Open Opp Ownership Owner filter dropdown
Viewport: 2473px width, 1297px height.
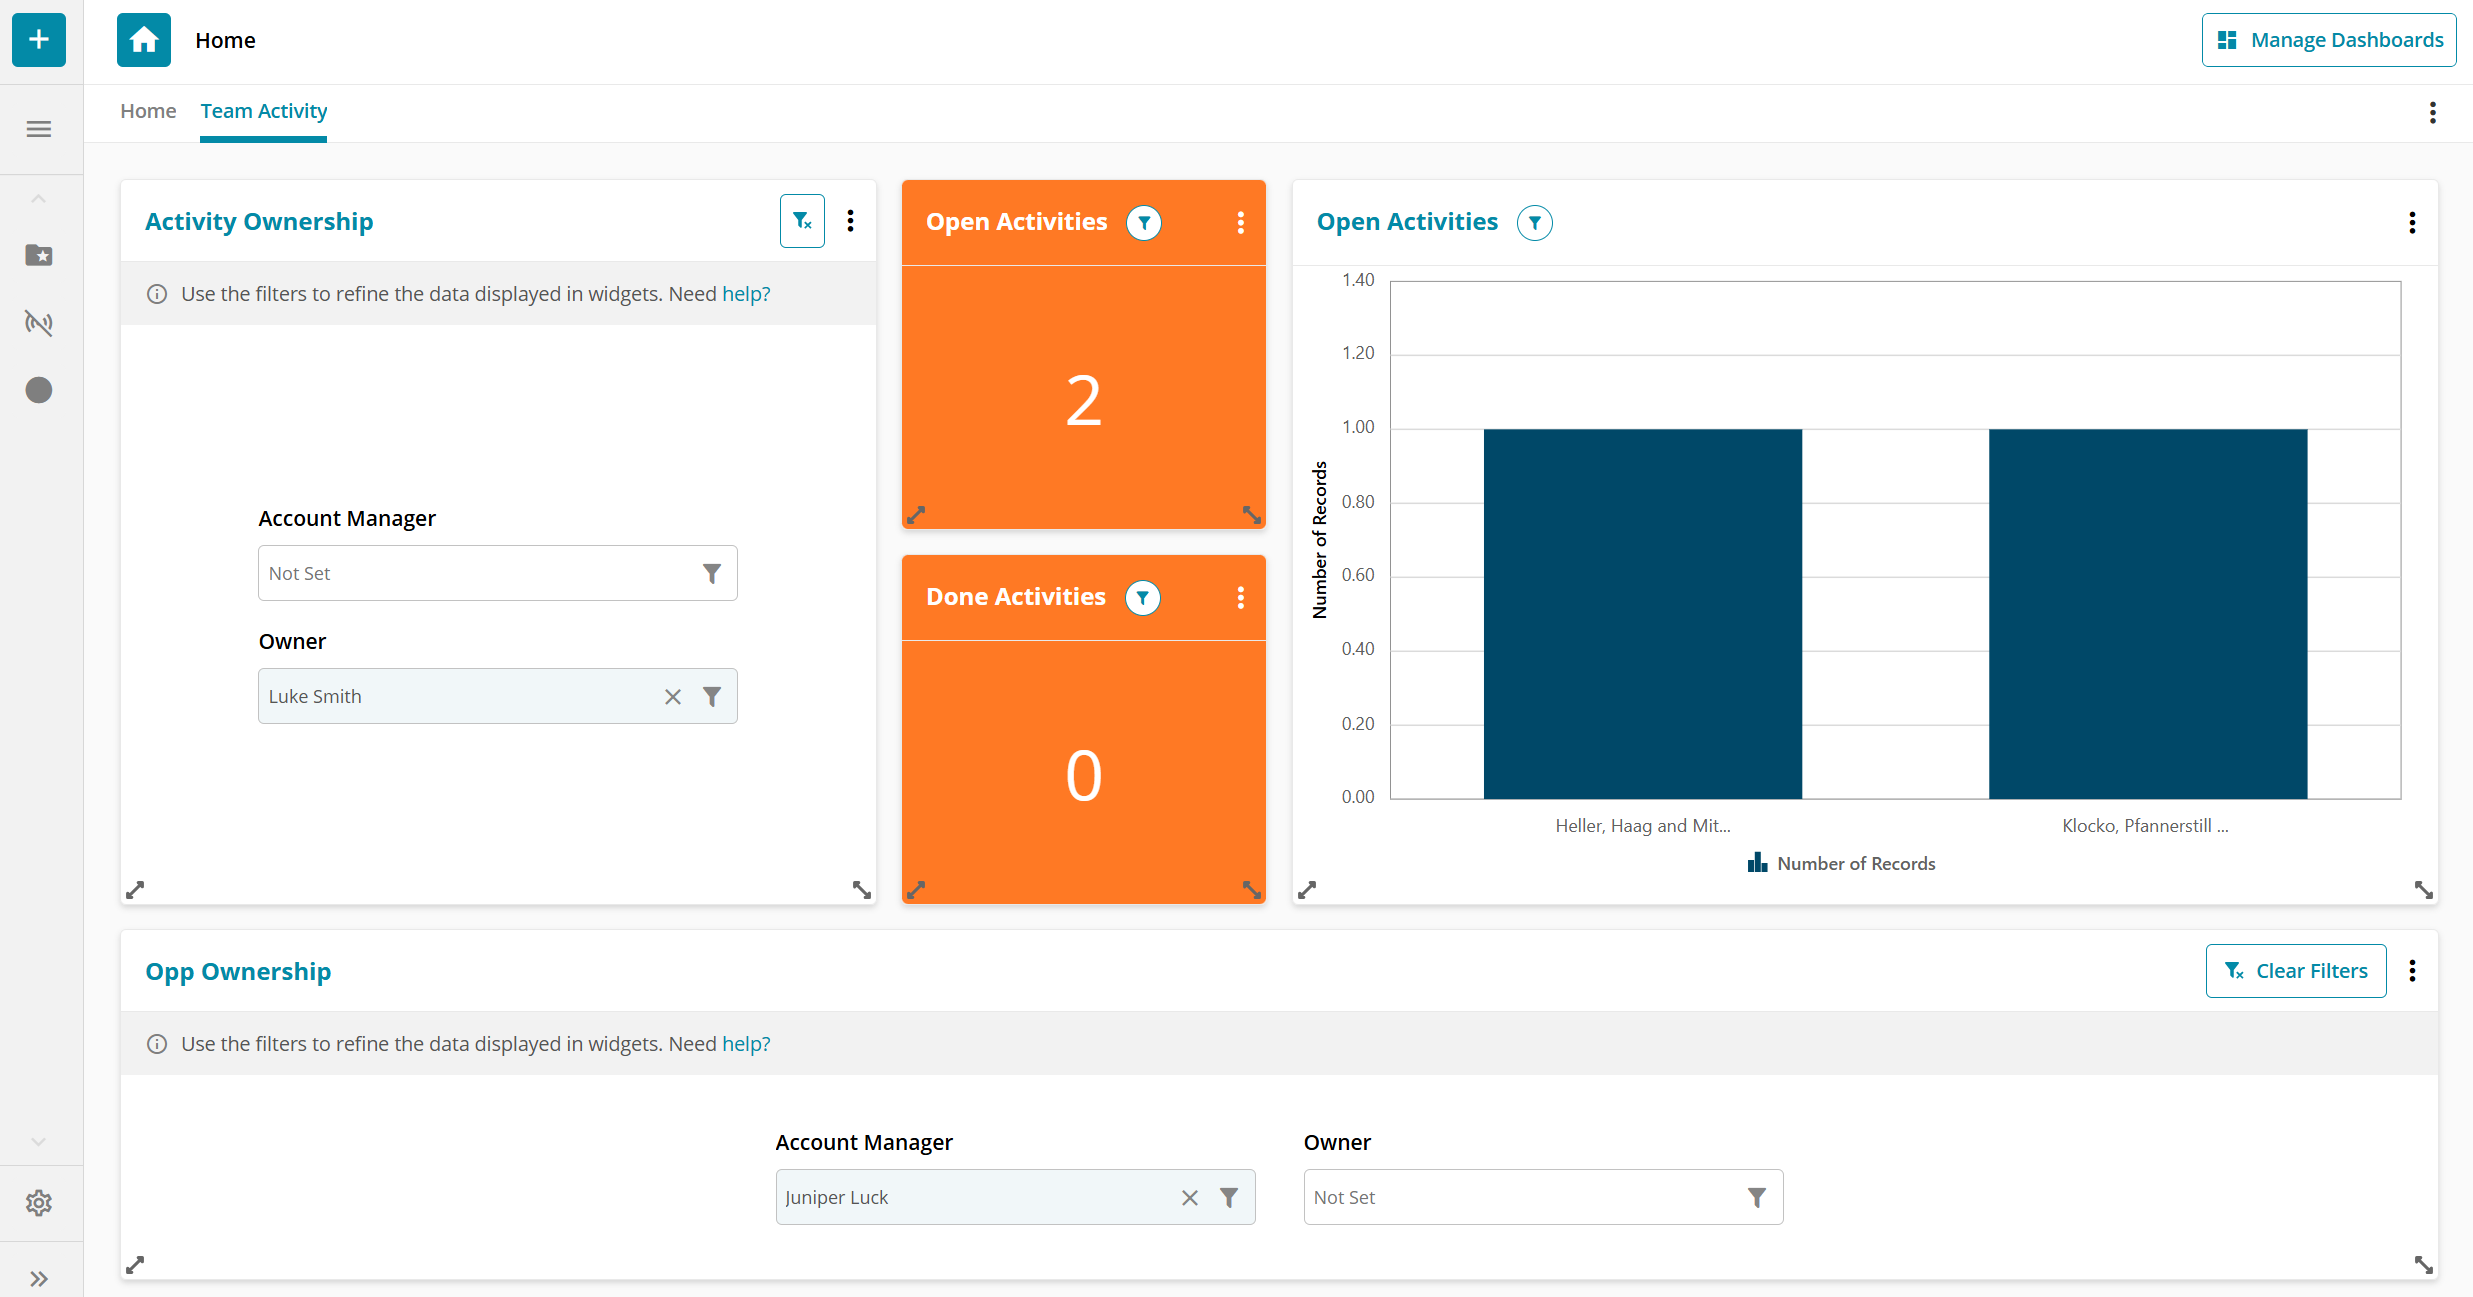tap(1756, 1198)
